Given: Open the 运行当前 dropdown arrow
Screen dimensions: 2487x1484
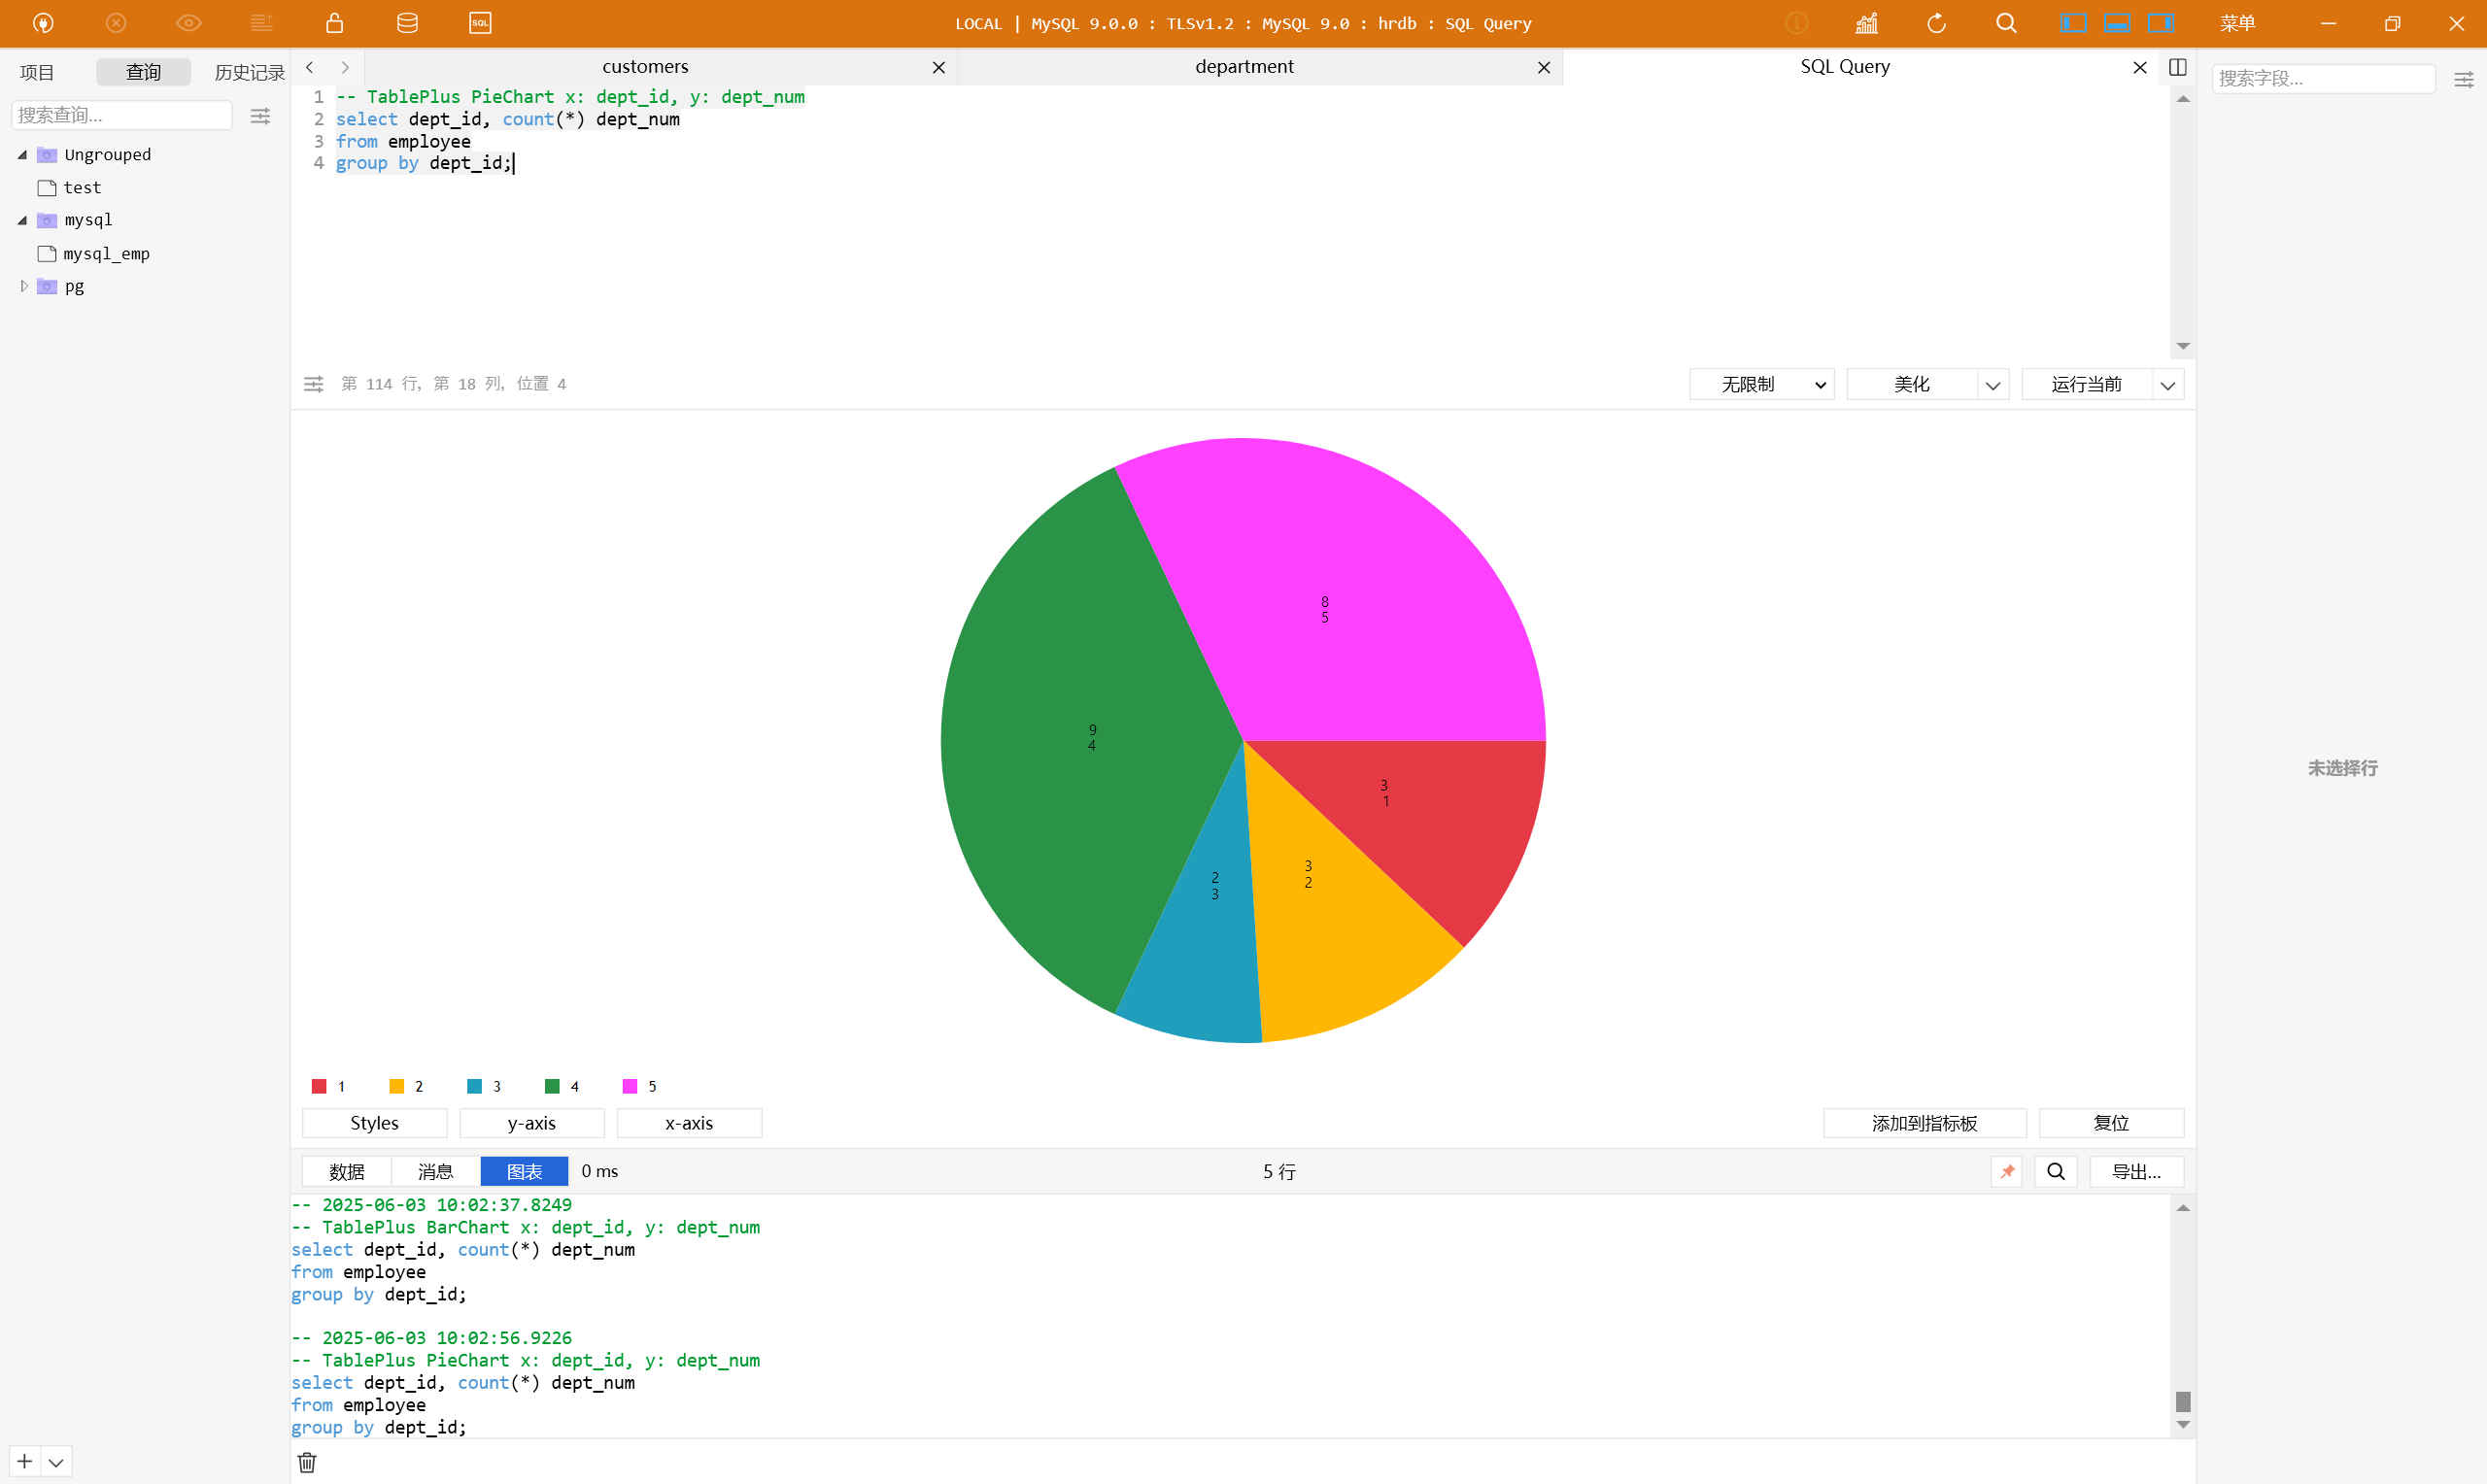Looking at the screenshot, I should tap(2167, 385).
